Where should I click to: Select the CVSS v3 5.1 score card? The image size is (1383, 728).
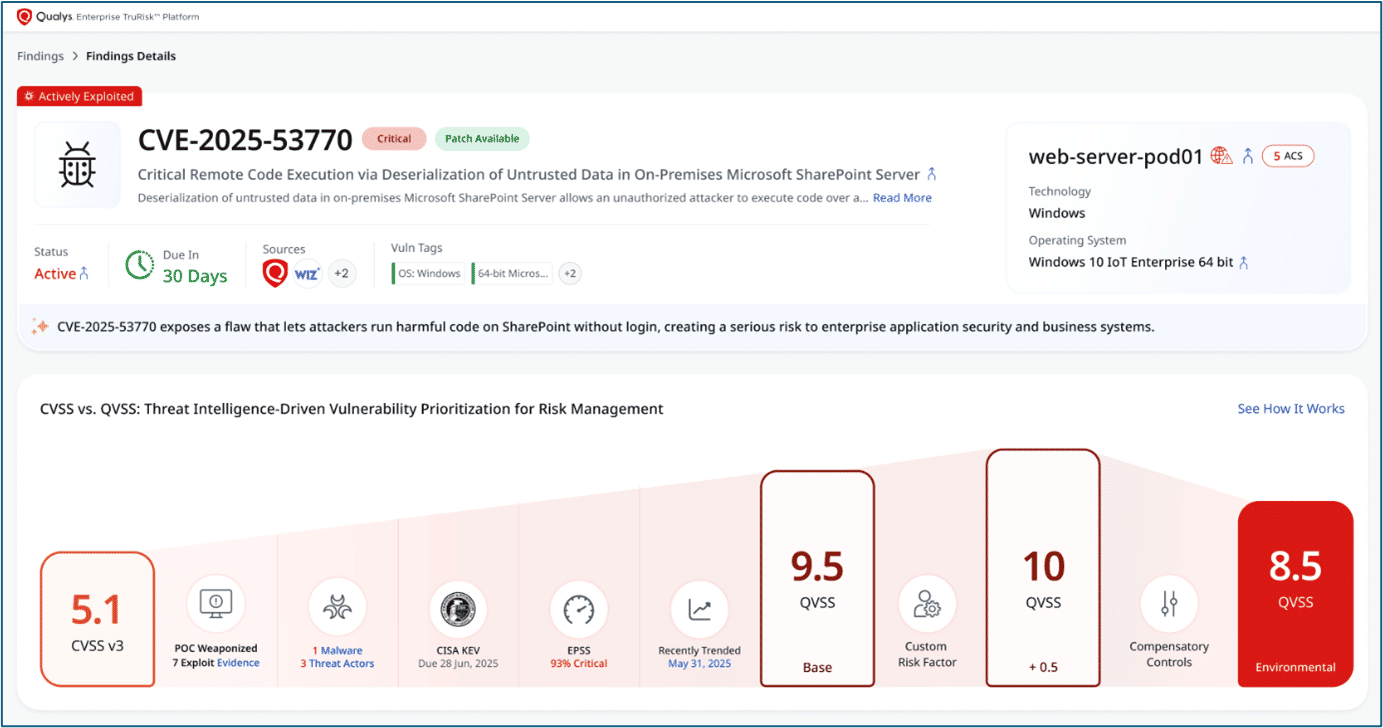tap(97, 619)
